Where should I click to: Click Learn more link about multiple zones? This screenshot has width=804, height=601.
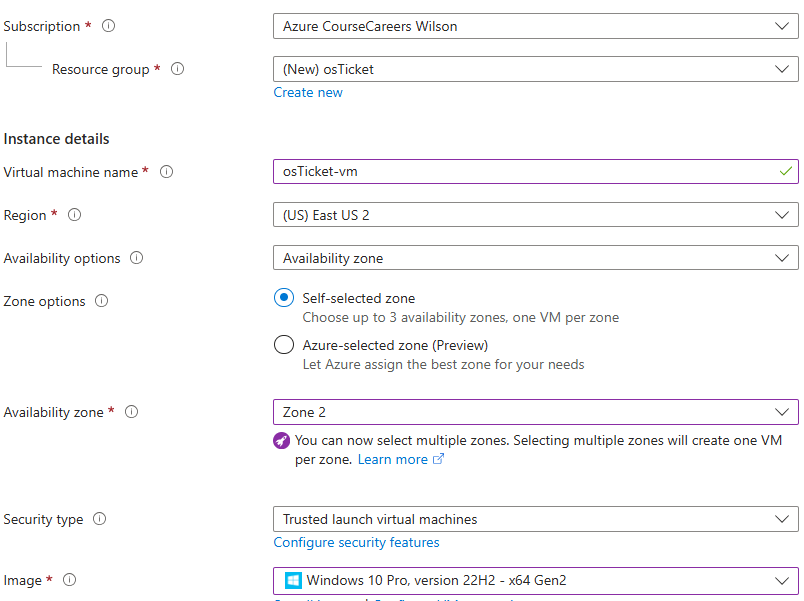coord(393,459)
